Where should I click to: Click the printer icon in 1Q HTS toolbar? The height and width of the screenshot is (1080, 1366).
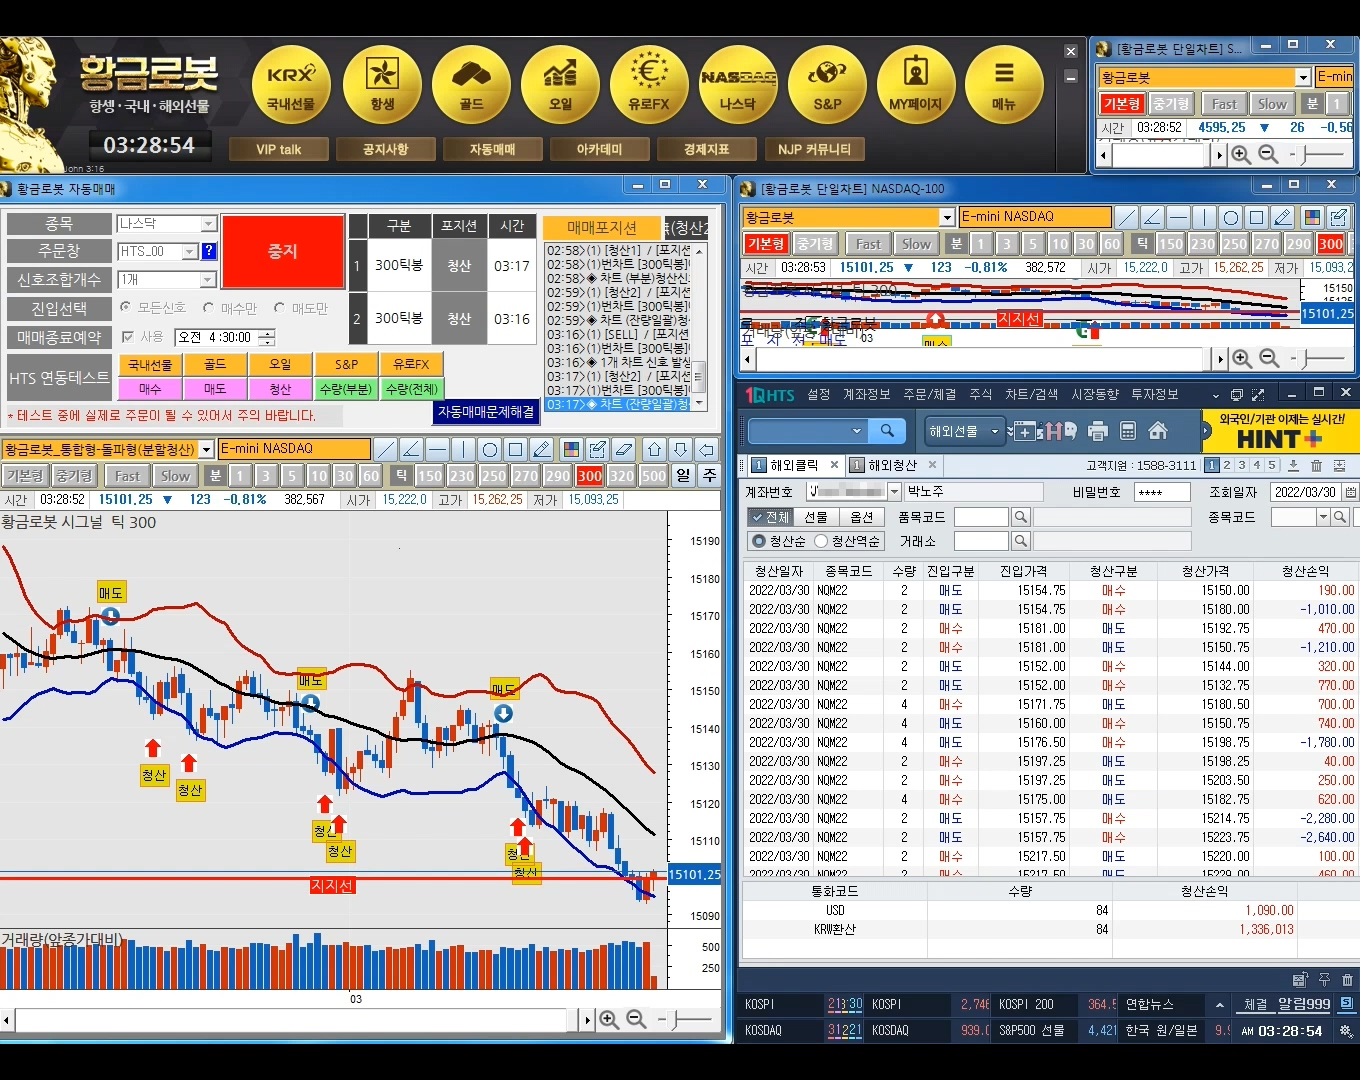1097,431
